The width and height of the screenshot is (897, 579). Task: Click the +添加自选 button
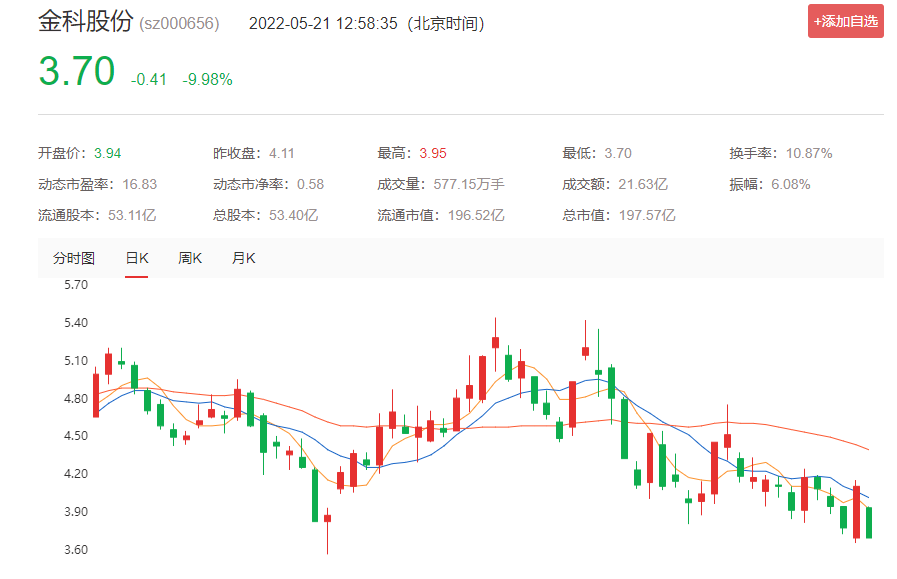845,21
